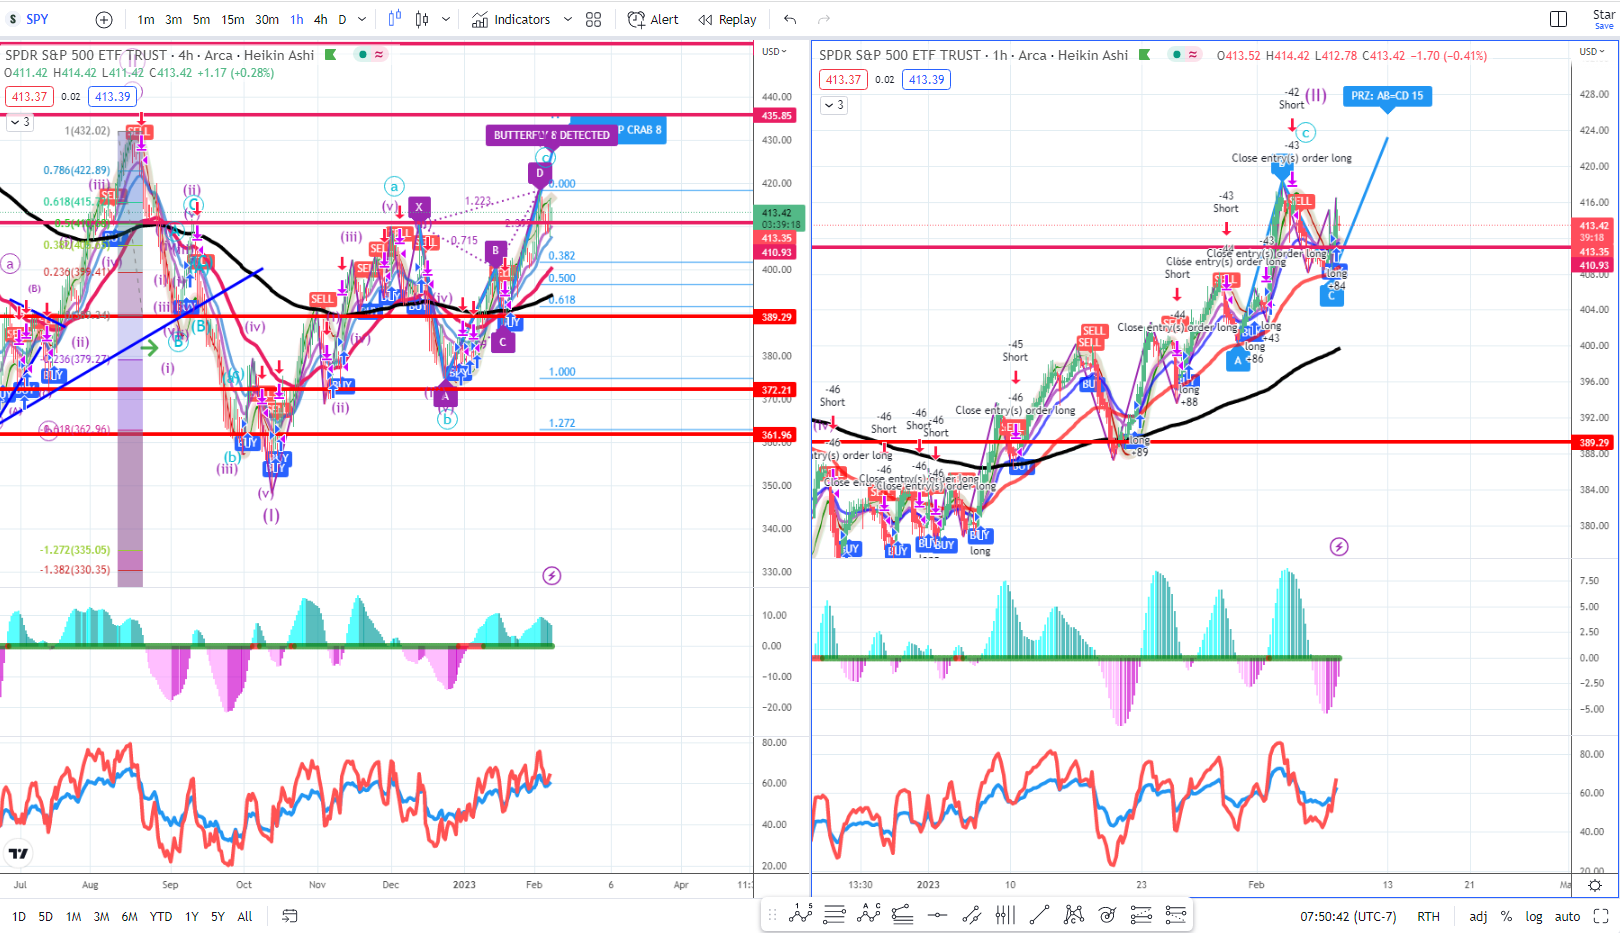Click the green flag on the 4h chart
Screen dimensions: 1620x933
click(331, 55)
